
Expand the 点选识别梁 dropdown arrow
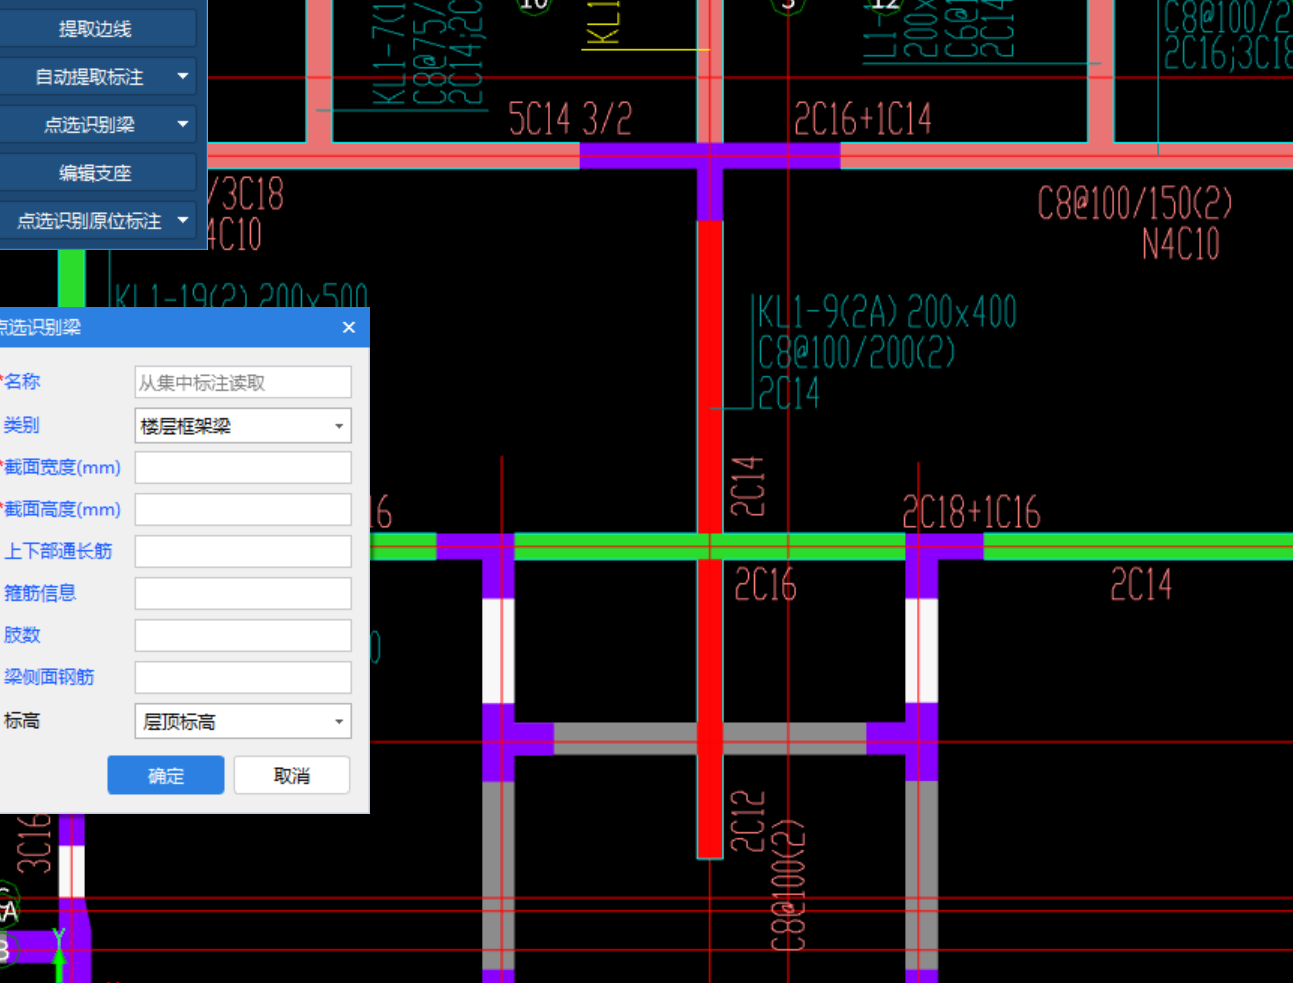(x=183, y=124)
